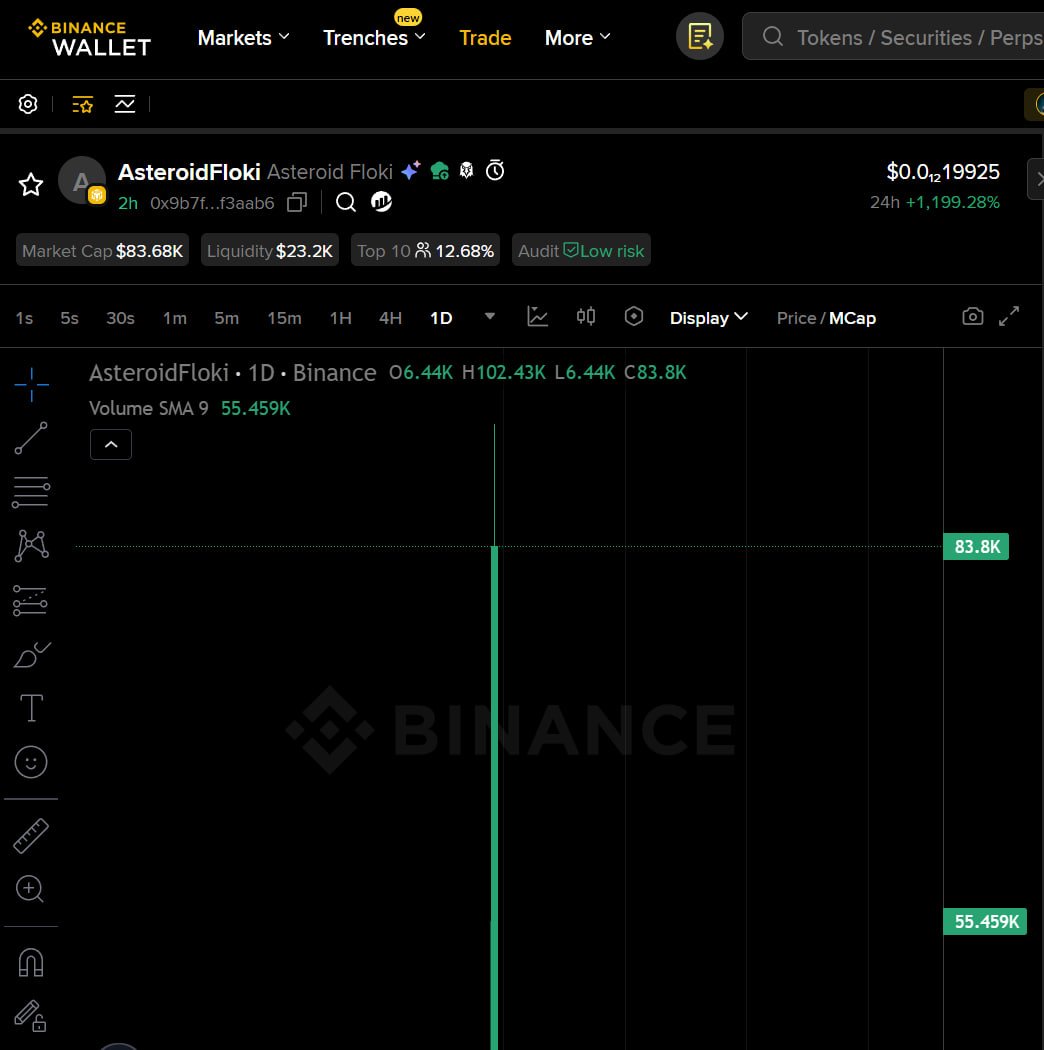Select the 1H timeframe

340,318
